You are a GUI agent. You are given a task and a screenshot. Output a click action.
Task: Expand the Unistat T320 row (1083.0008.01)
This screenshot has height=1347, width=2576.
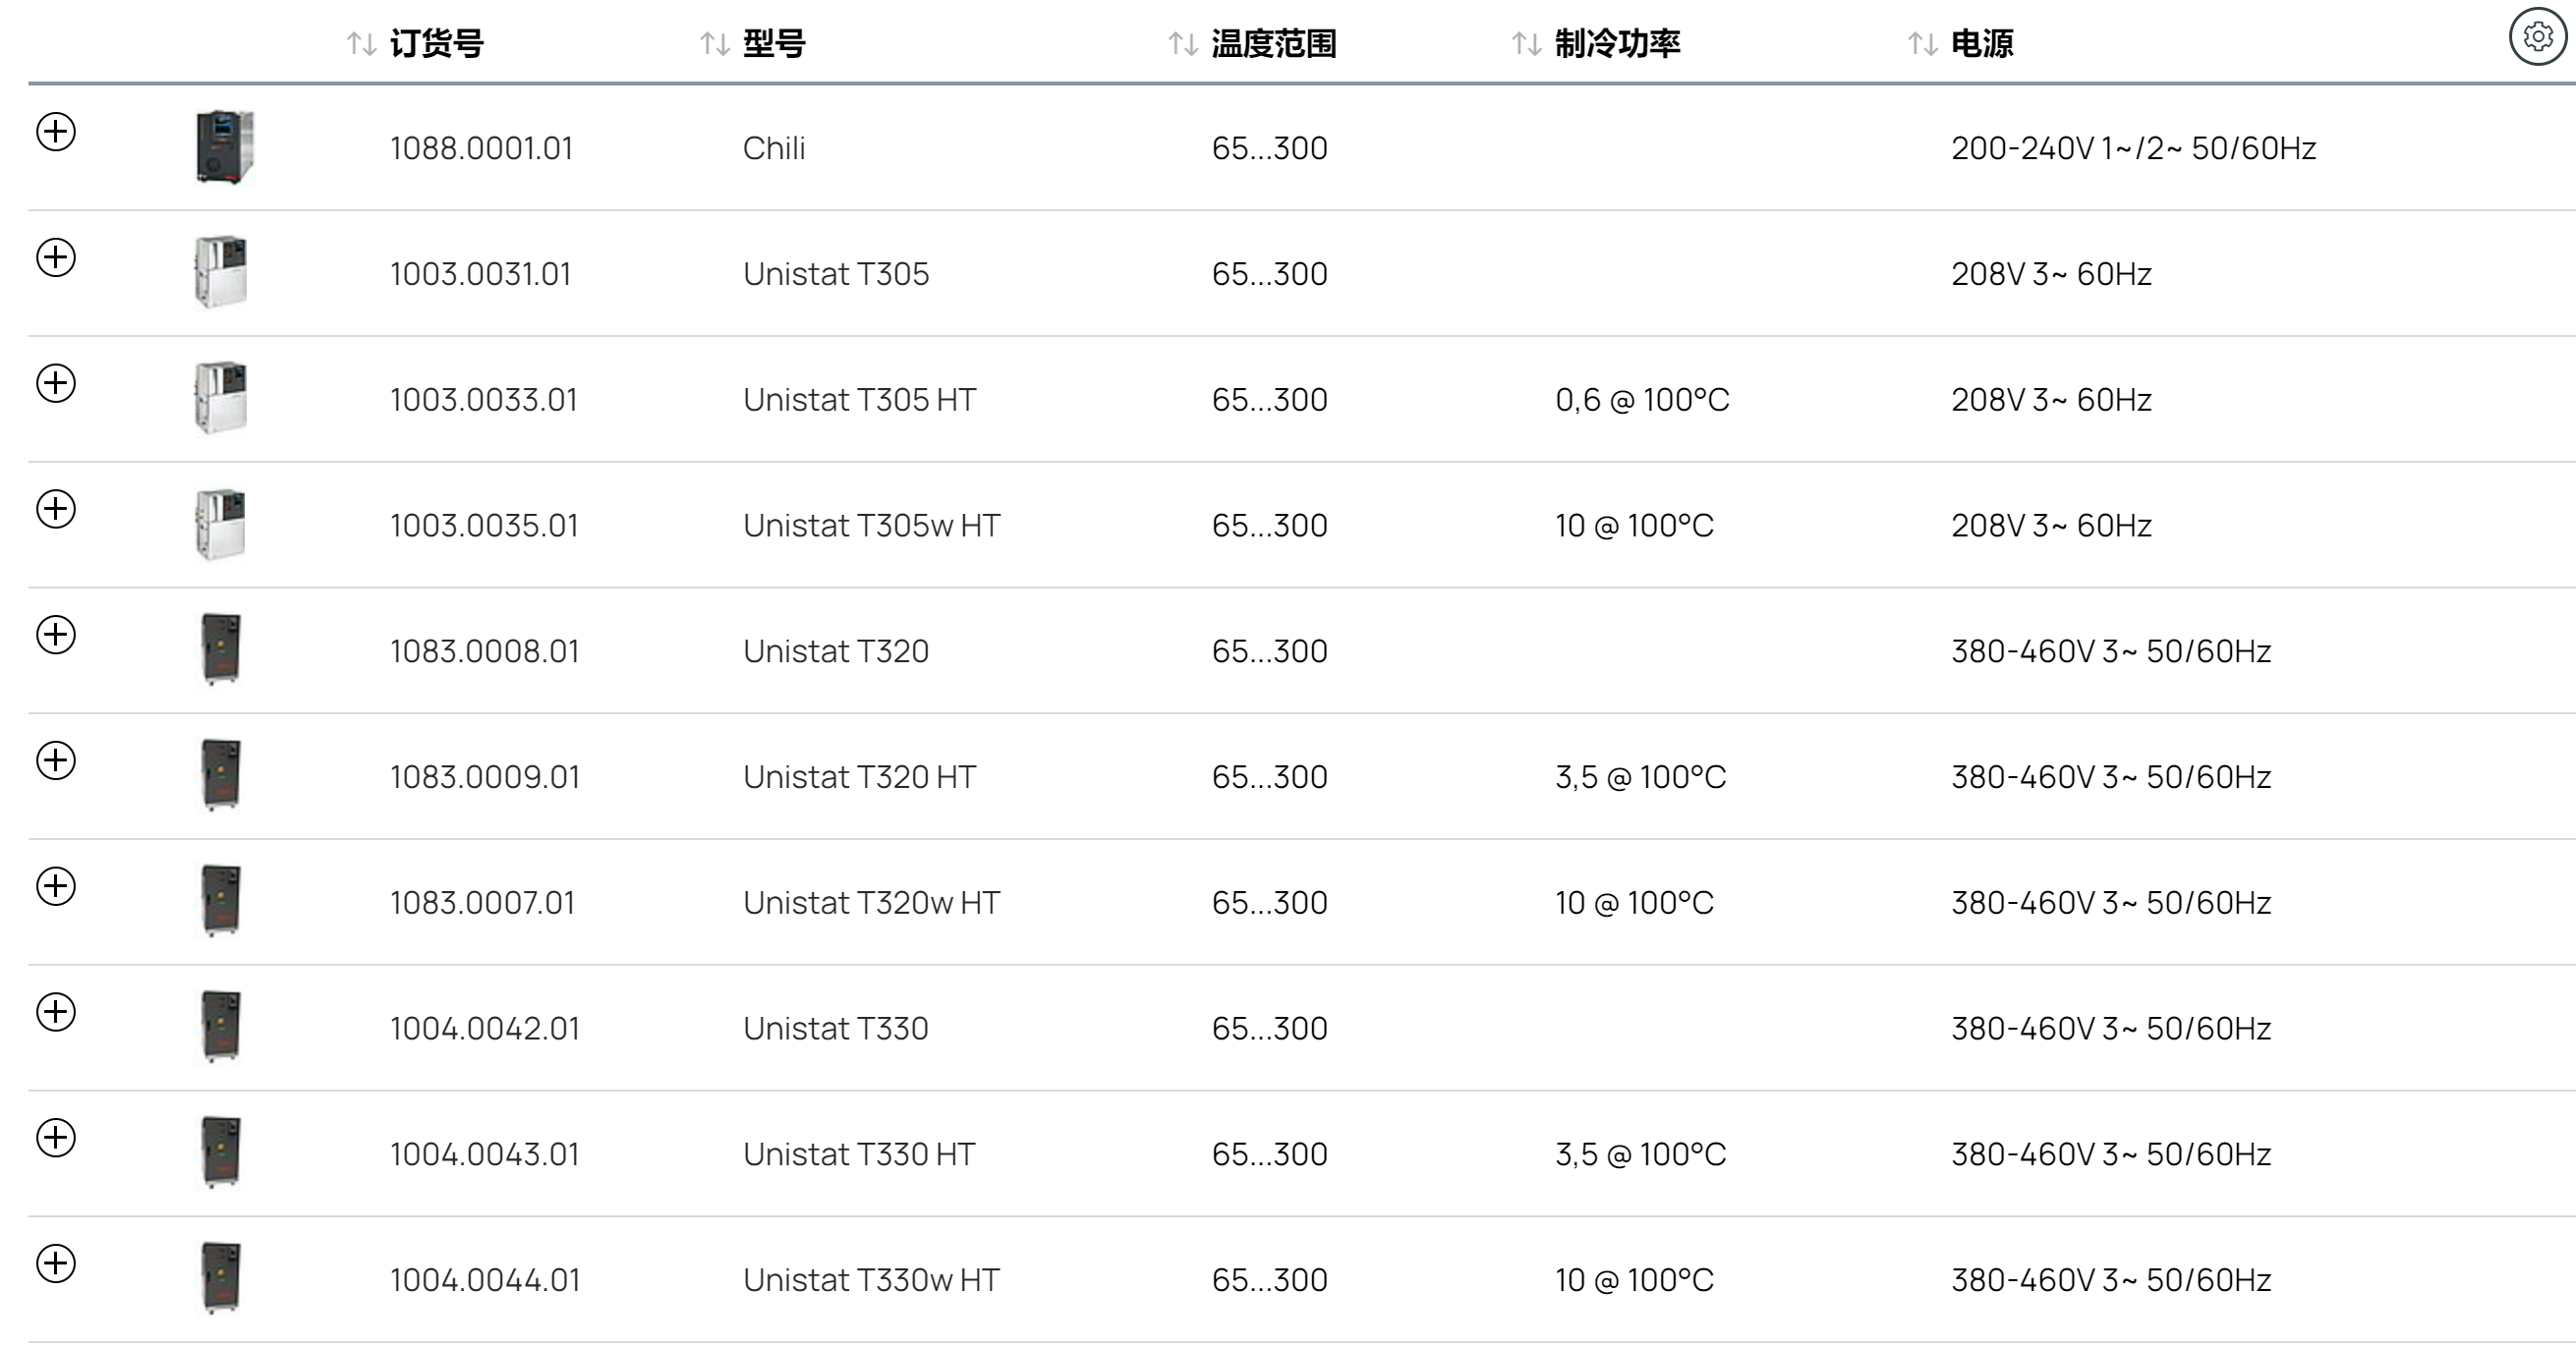coord(56,634)
